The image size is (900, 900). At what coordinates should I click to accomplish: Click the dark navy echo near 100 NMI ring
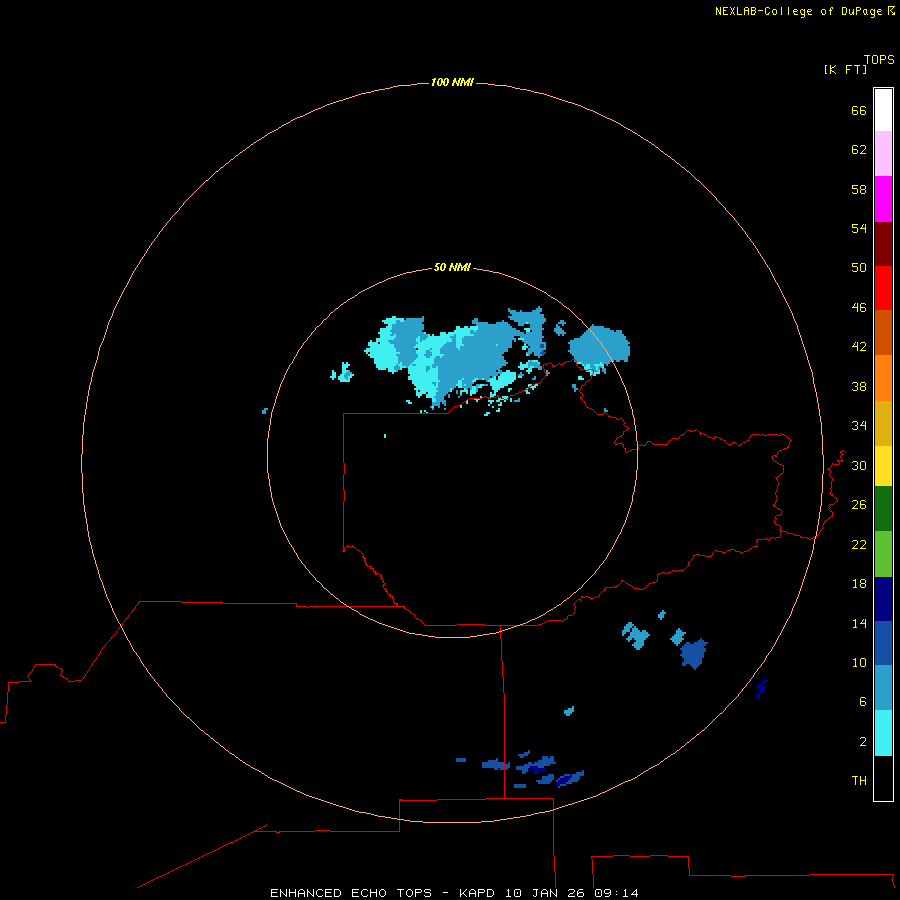[x=762, y=688]
